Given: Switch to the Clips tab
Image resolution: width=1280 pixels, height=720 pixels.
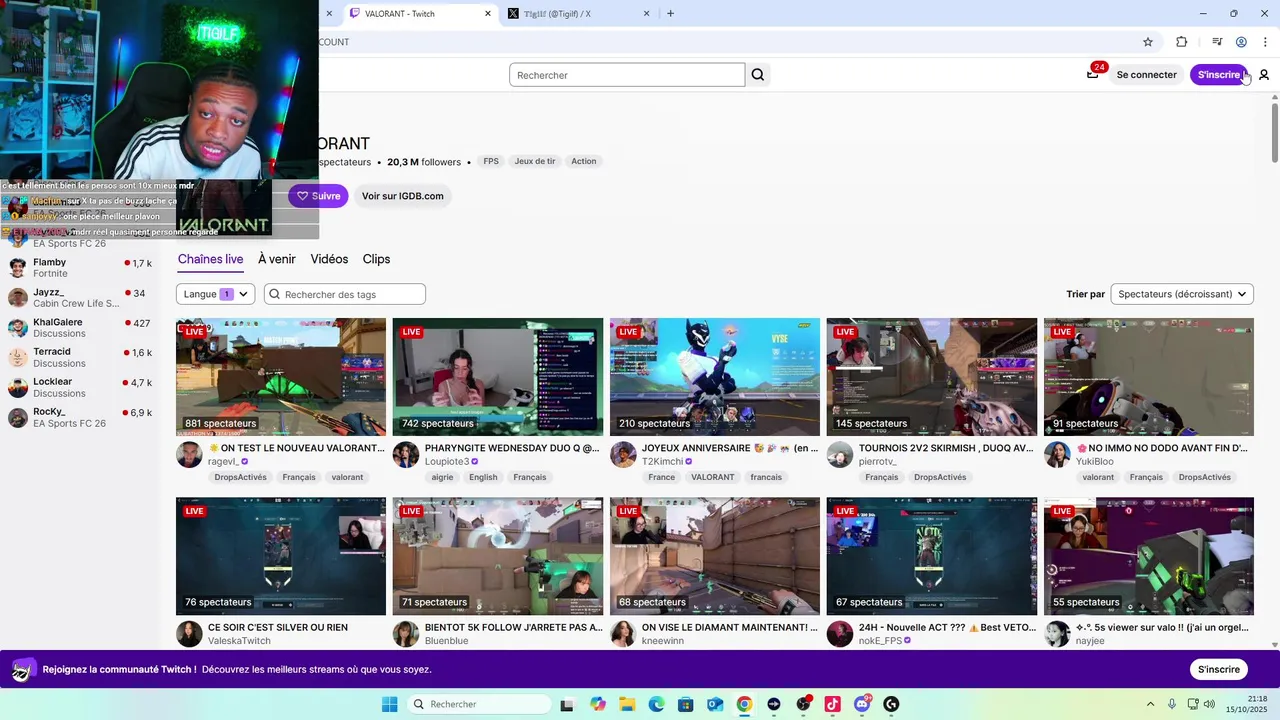Looking at the screenshot, I should tap(376, 259).
